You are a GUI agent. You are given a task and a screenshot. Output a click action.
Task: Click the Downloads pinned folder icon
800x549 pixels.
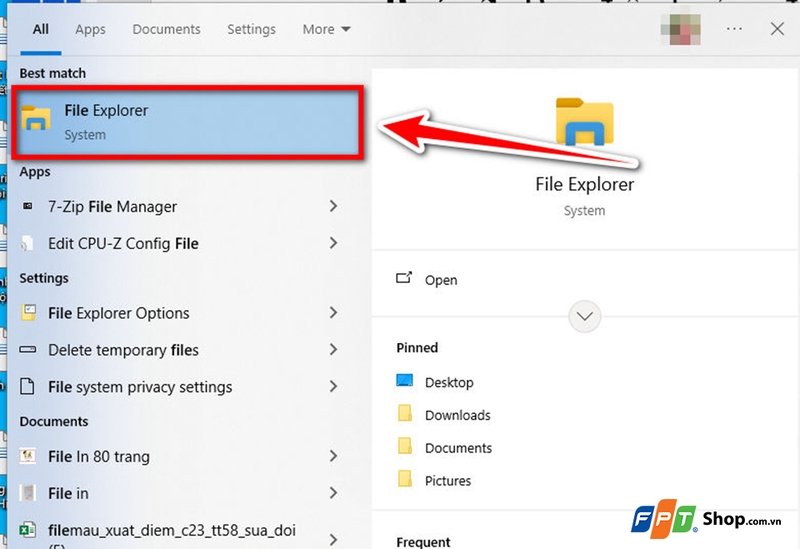click(x=405, y=415)
